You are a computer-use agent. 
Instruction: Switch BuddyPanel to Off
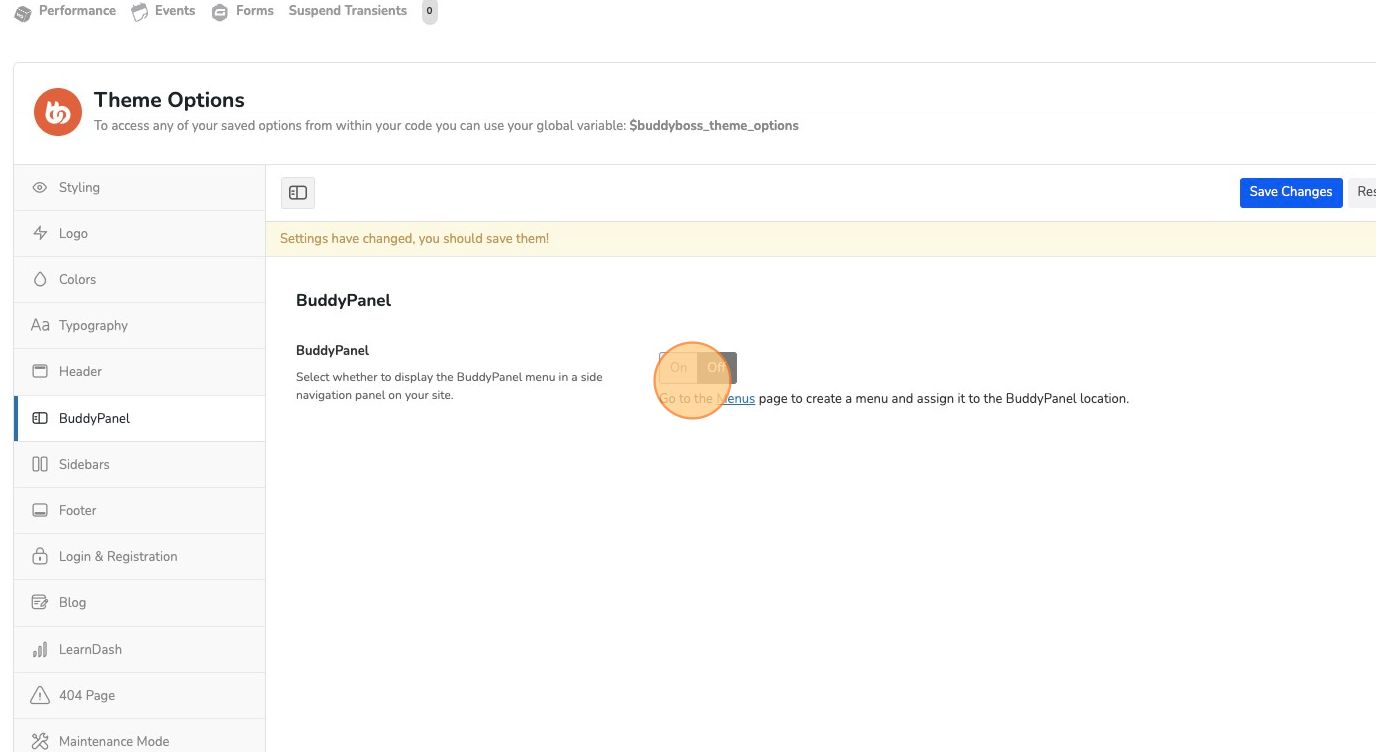717,368
